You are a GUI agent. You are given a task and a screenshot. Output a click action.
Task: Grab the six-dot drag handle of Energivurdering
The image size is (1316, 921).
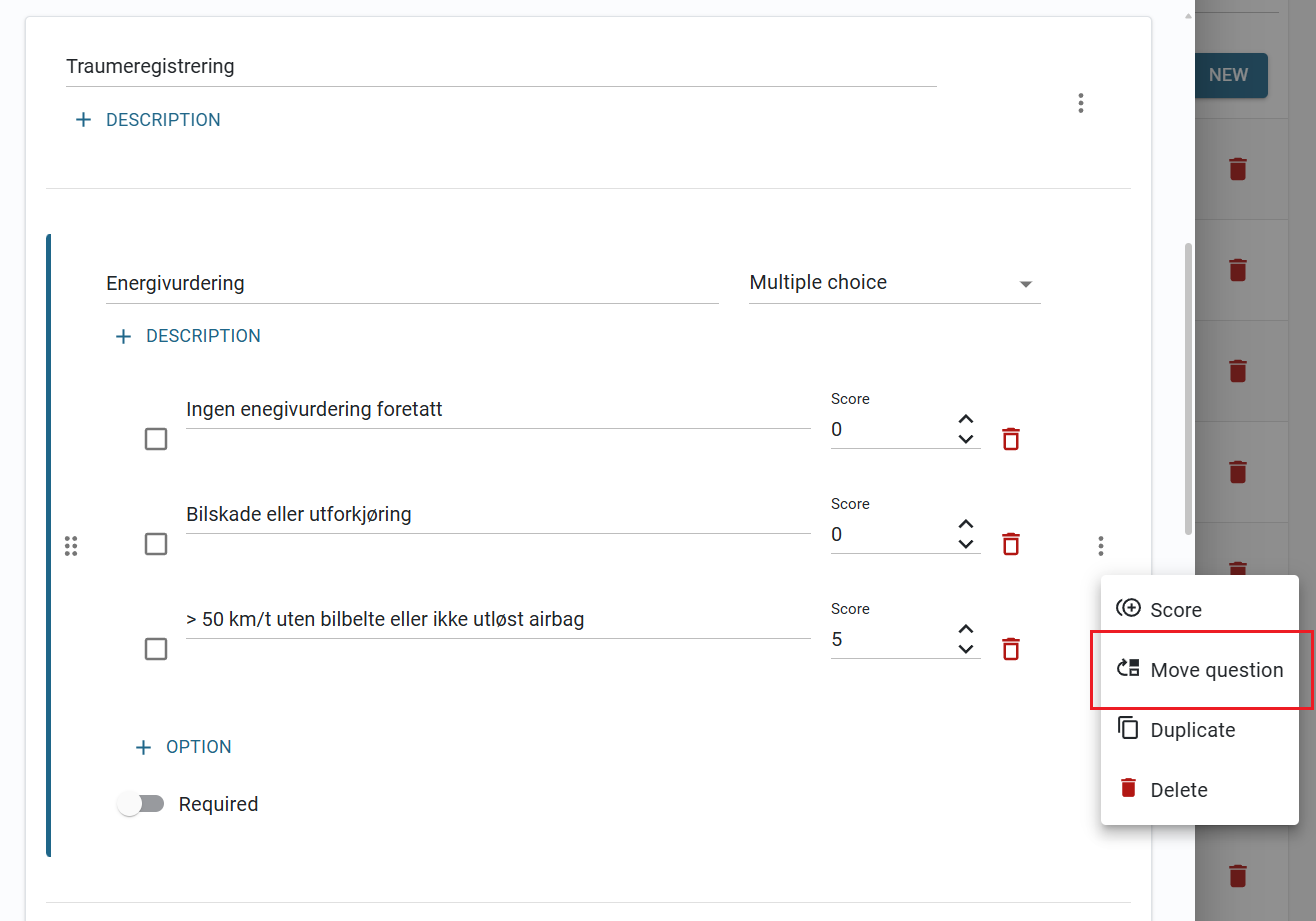pyautogui.click(x=71, y=546)
